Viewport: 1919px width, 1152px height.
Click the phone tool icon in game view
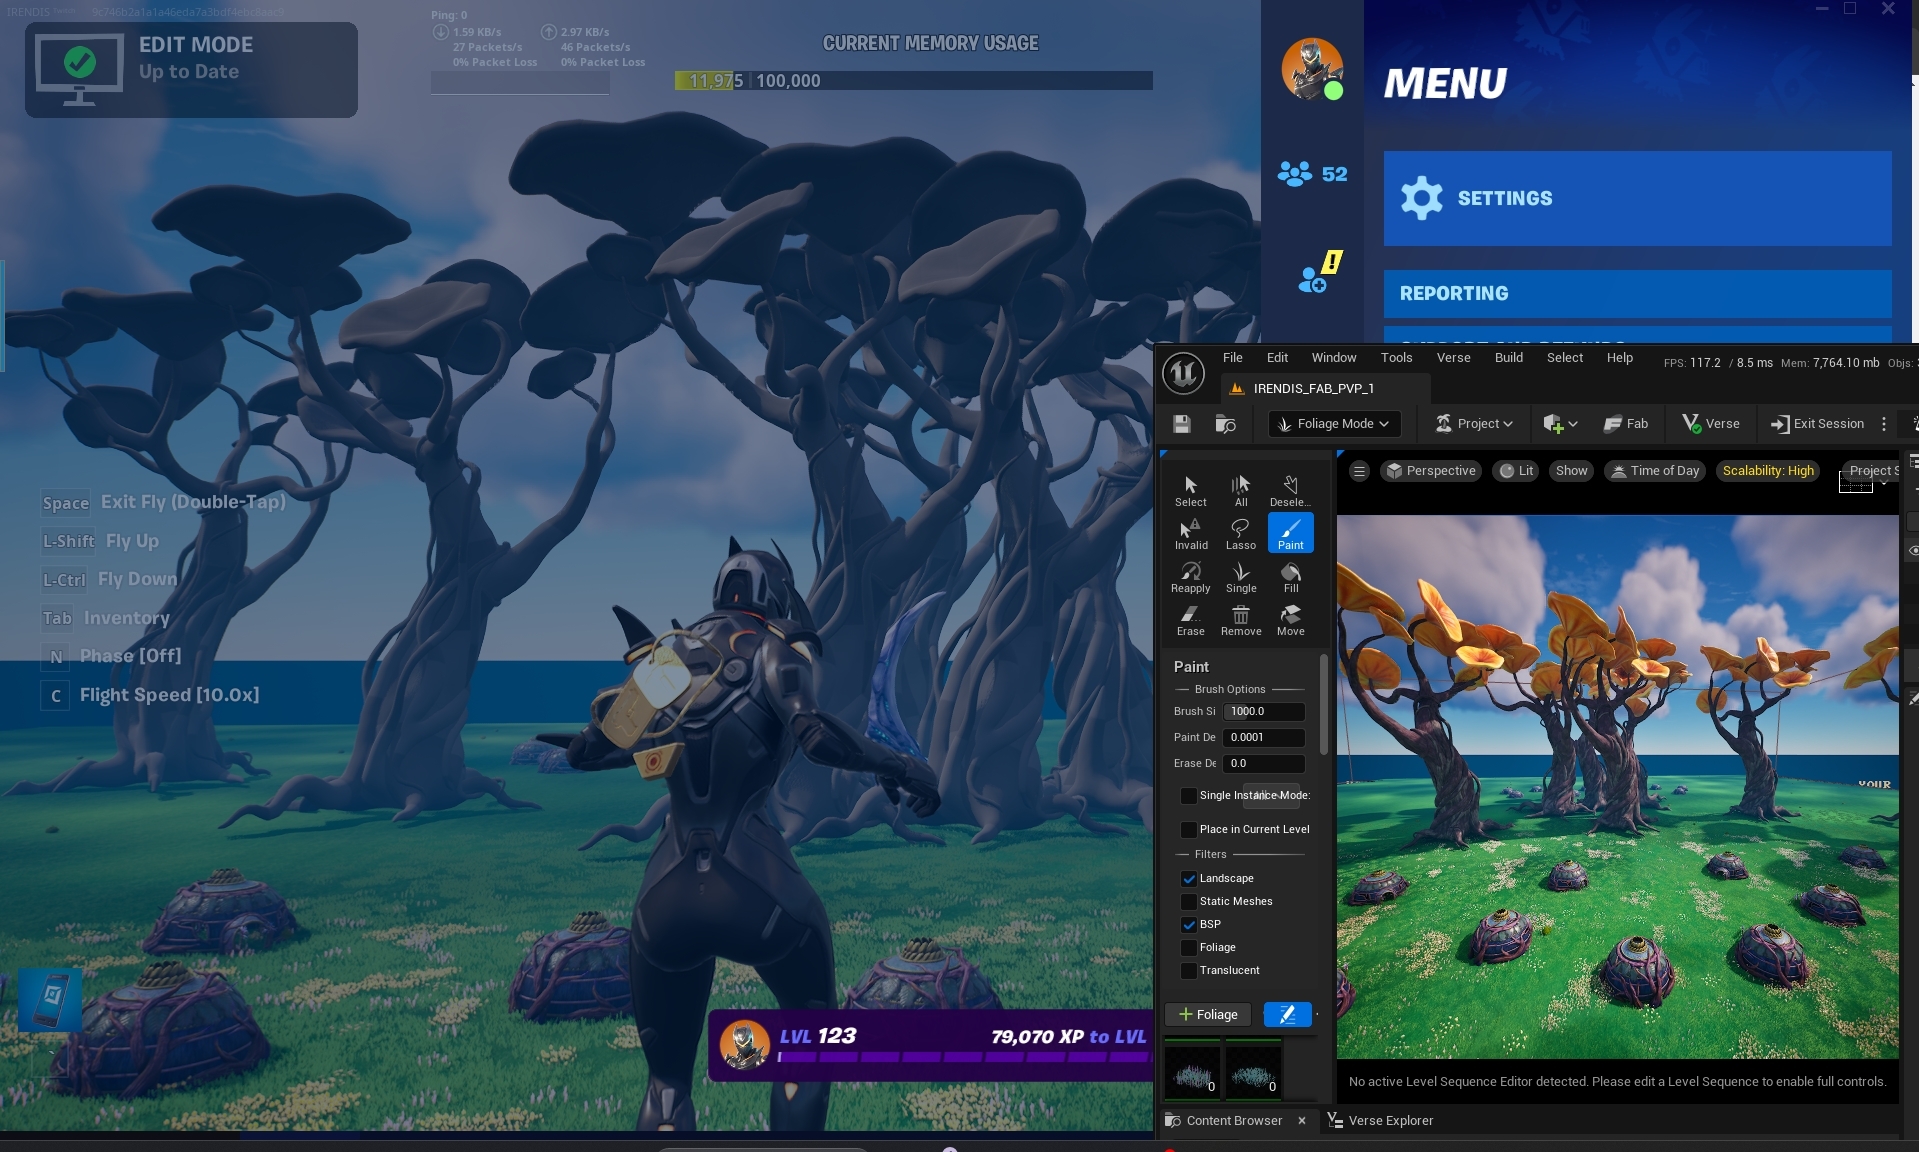(x=50, y=999)
